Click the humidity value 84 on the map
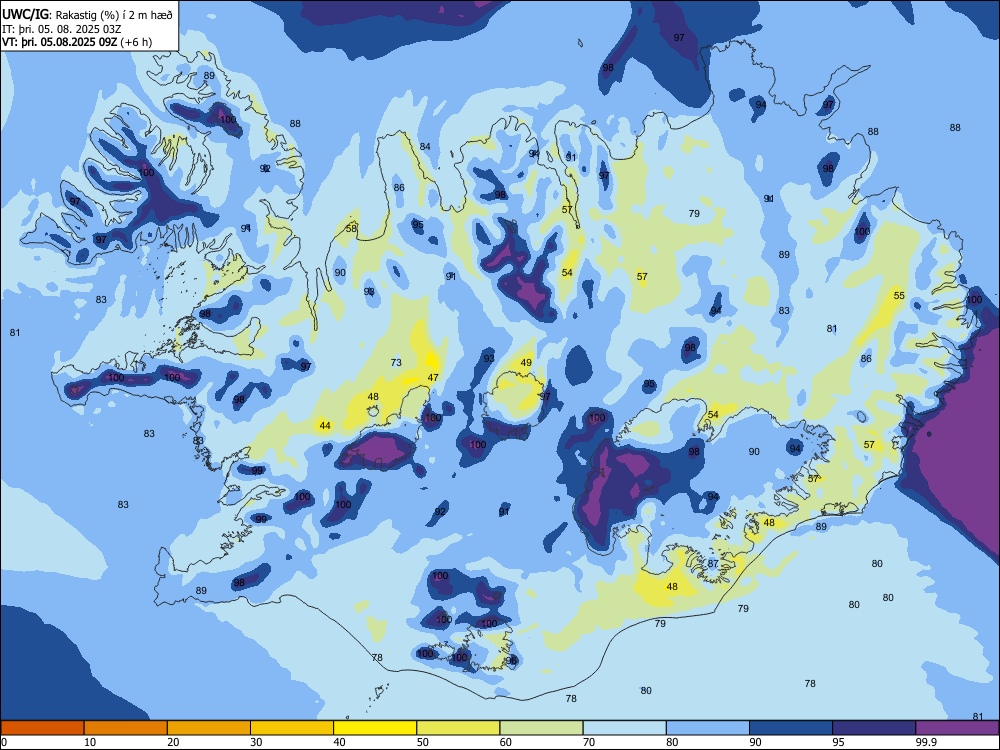1000x750 pixels. [425, 147]
